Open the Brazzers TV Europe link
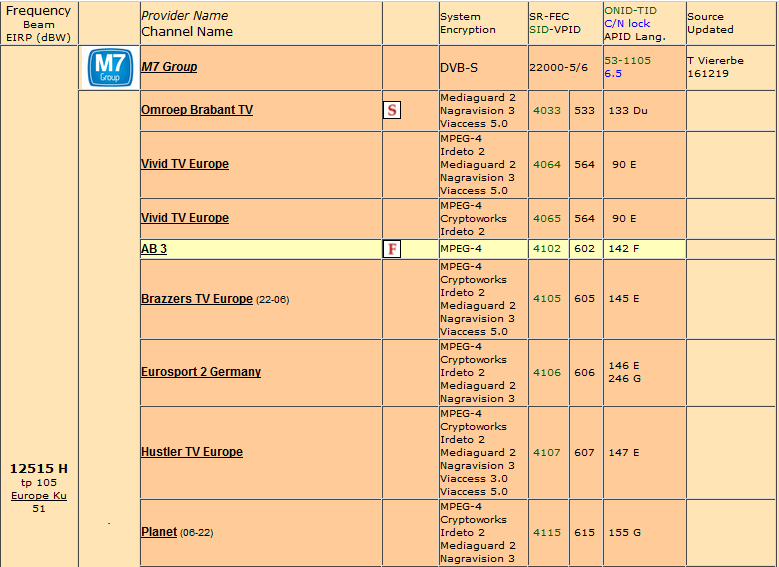Image resolution: width=779 pixels, height=567 pixels. click(x=197, y=299)
